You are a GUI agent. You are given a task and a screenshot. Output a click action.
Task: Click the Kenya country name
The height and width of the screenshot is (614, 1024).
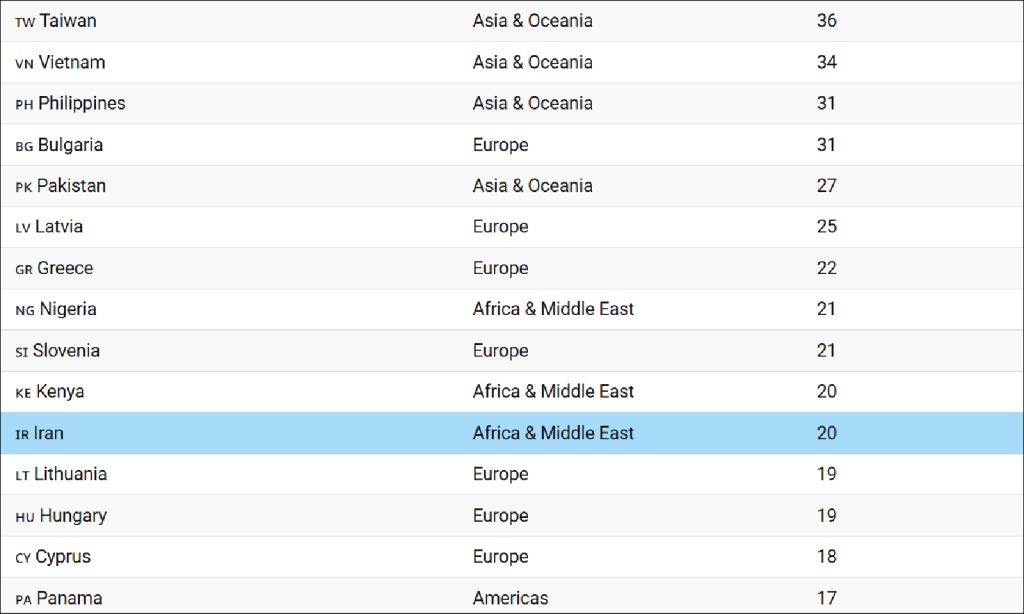[x=60, y=392]
